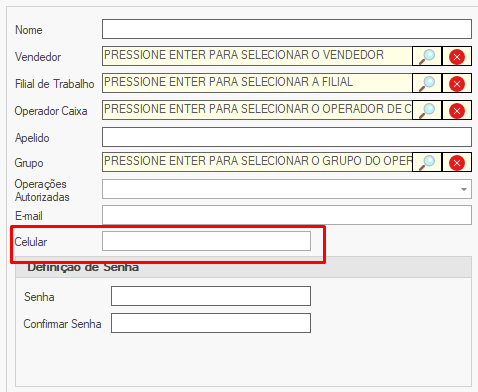The height and width of the screenshot is (392, 478).
Task: Open Operador Caixa lookup magnifier
Action: pyautogui.click(x=427, y=110)
